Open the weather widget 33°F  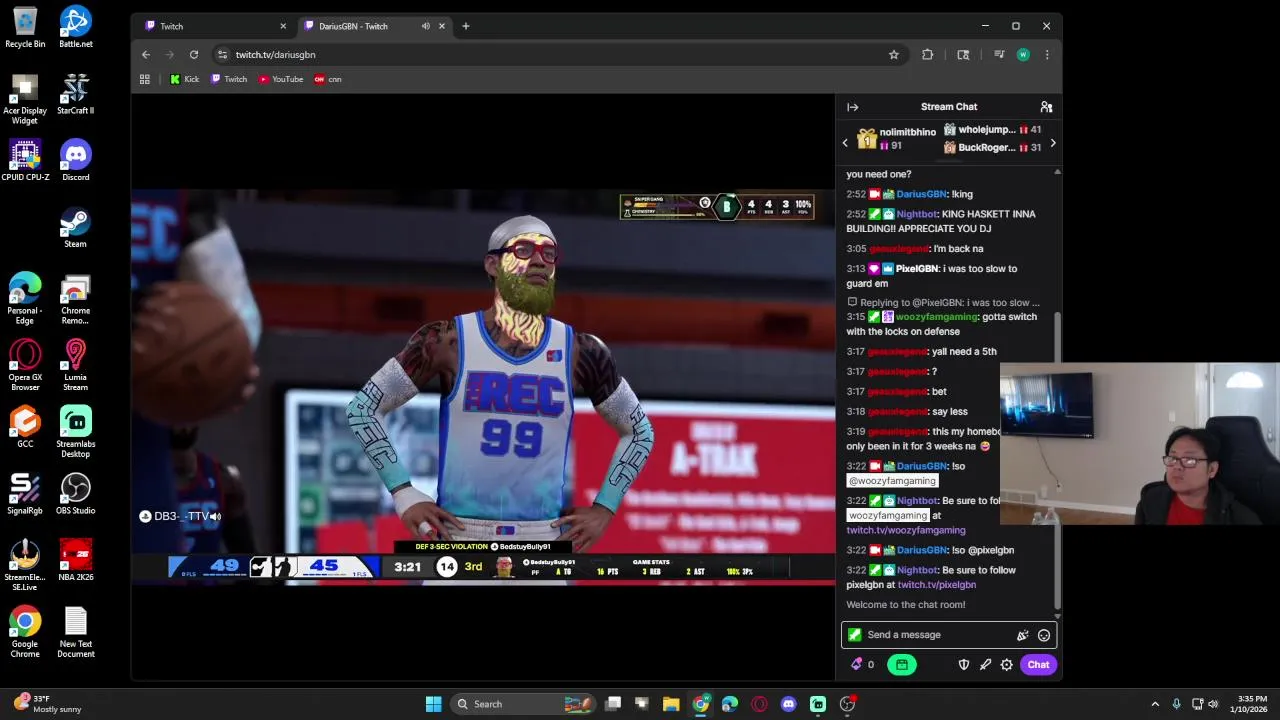(x=47, y=704)
